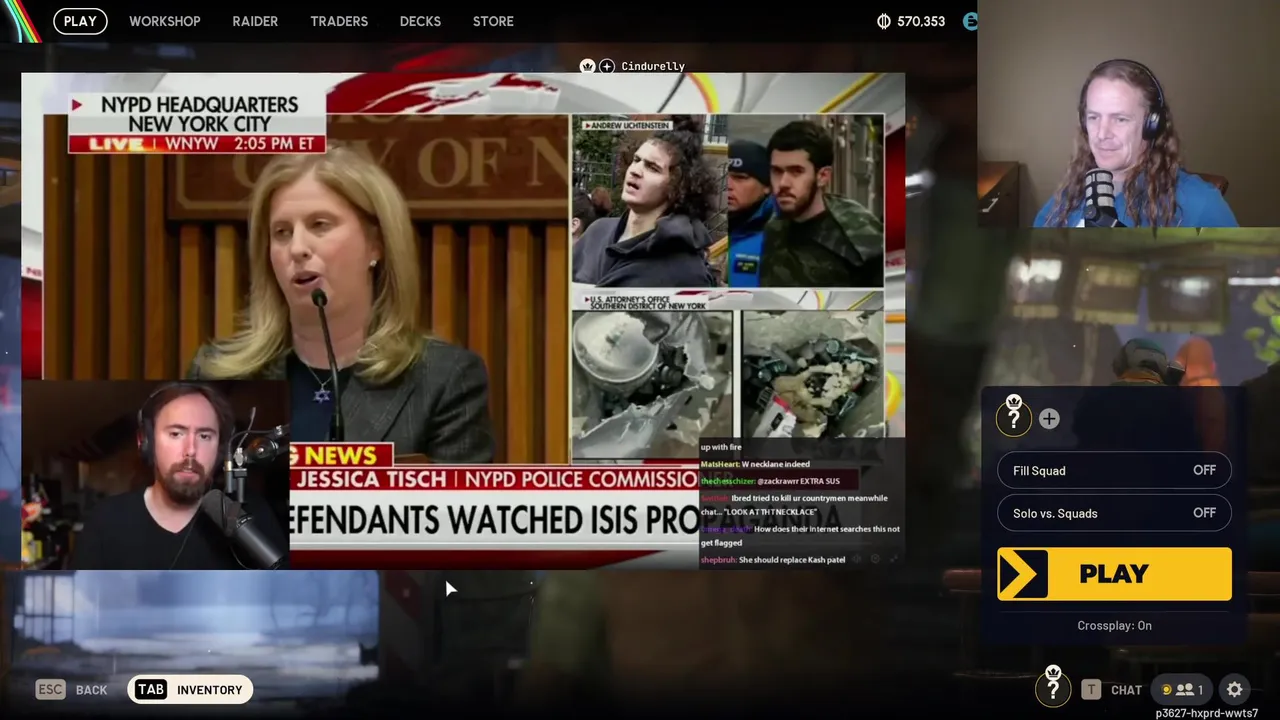Image resolution: width=1280 pixels, height=720 pixels.
Task: Click the 570,353 coin balance
Action: [x=921, y=21]
